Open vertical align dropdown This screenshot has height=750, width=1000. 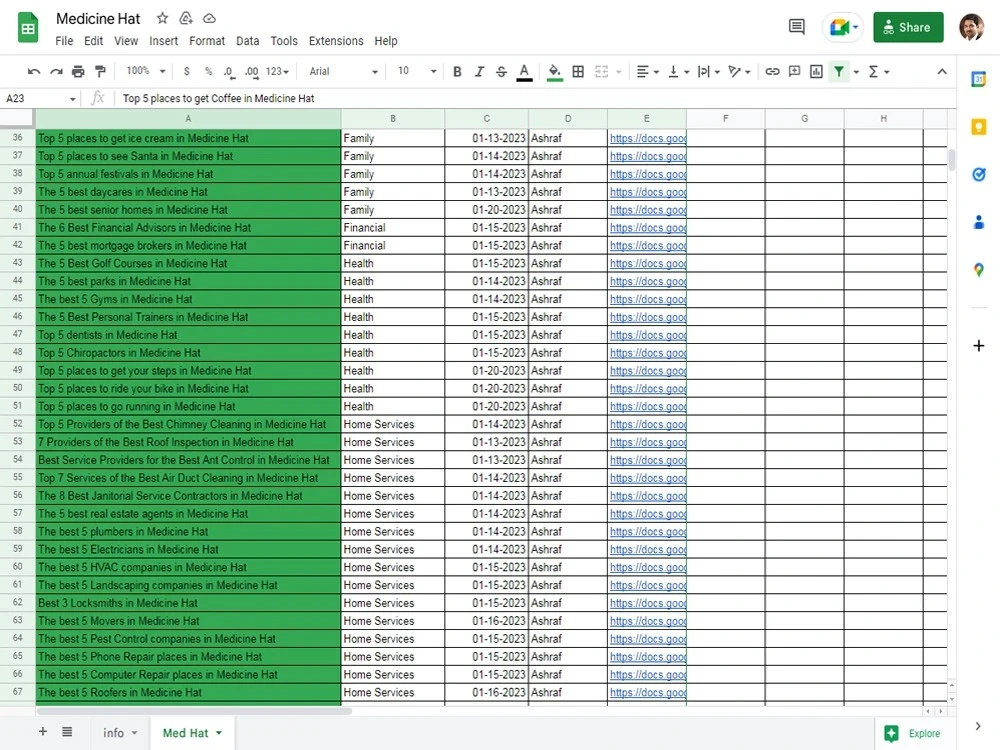point(679,71)
